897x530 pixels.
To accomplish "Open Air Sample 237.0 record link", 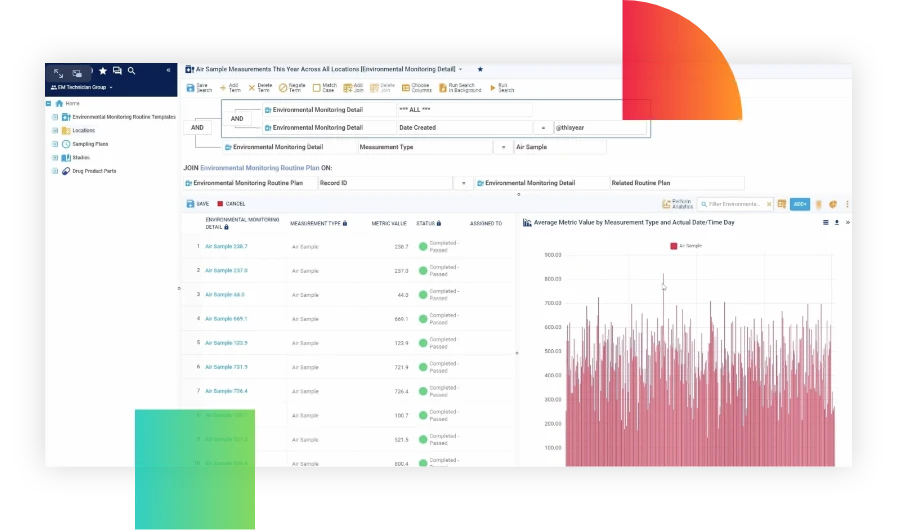I will pos(227,271).
